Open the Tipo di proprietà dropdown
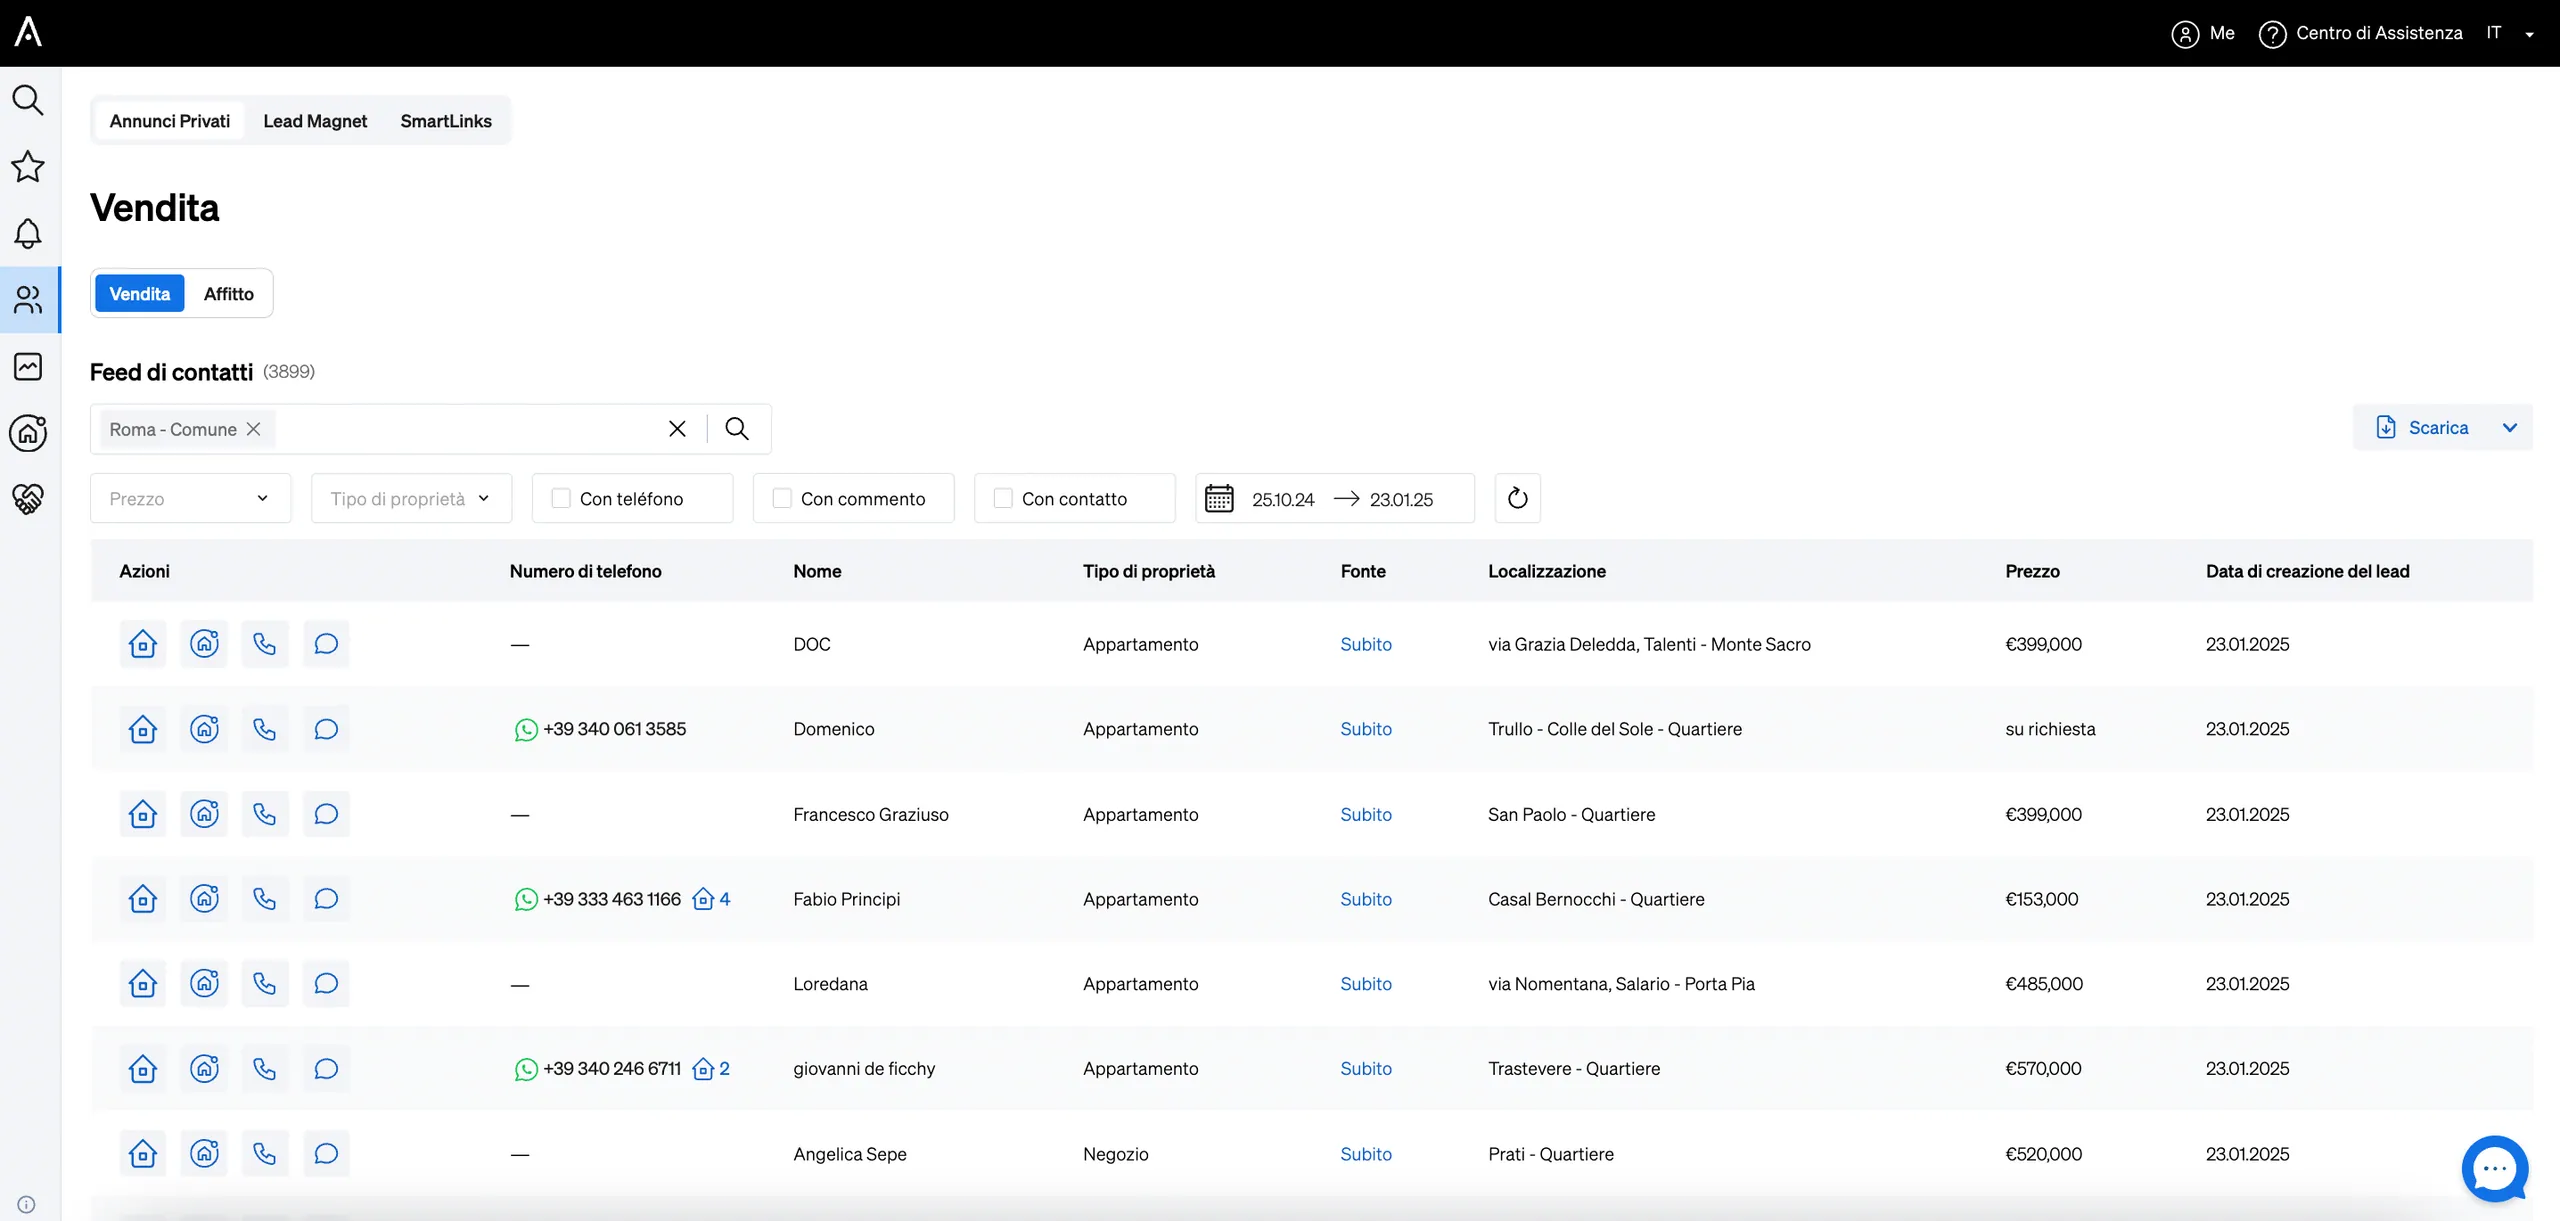The image size is (2560, 1221). tap(411, 498)
